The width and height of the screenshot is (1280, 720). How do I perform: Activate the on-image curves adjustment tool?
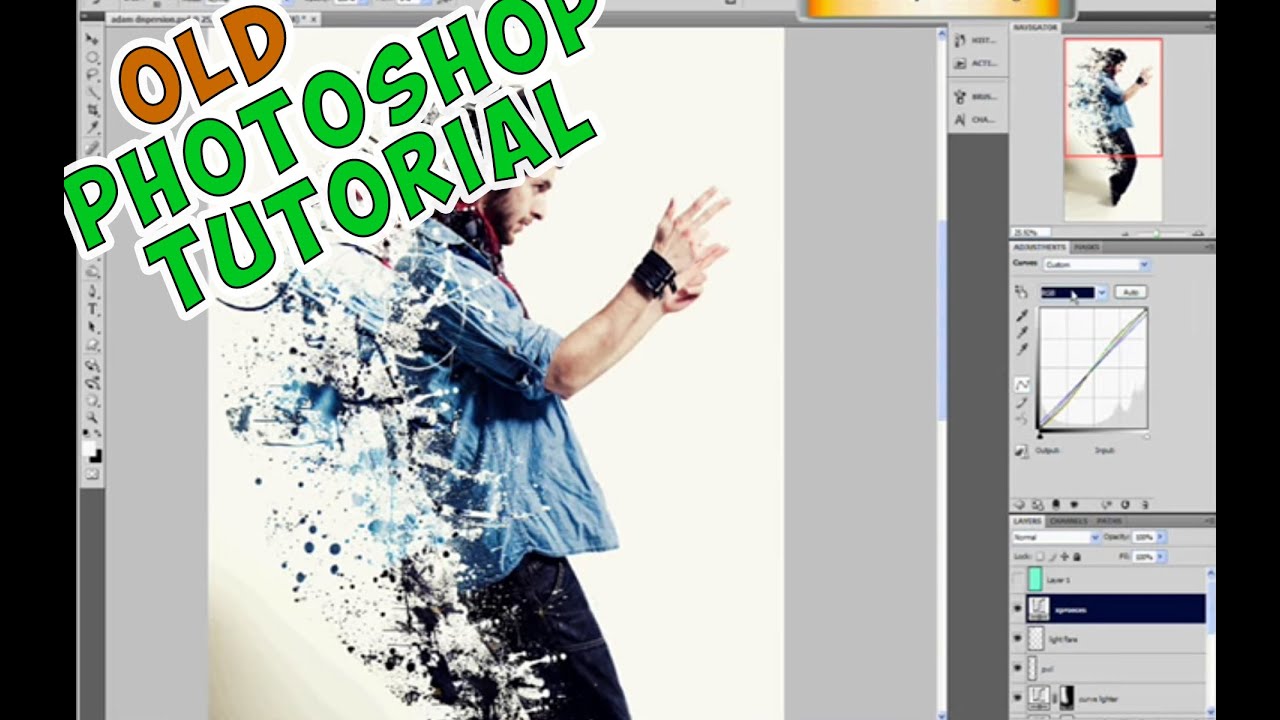click(1021, 291)
